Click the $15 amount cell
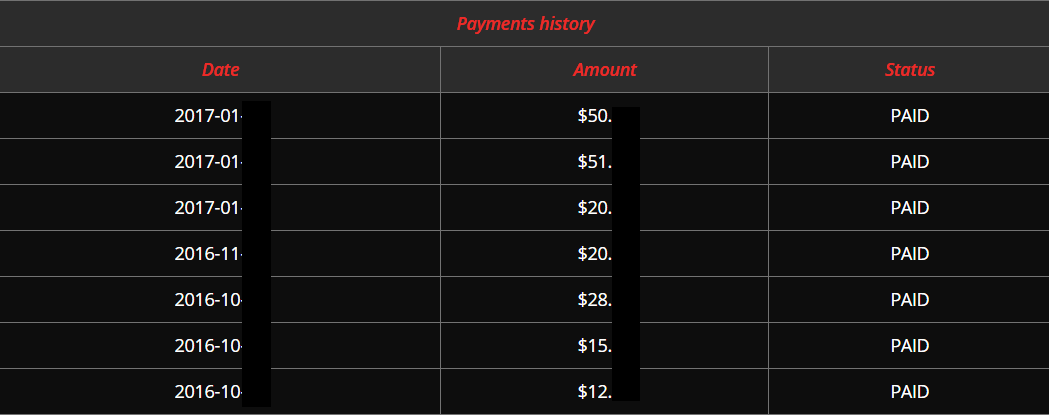The image size is (1049, 415). pos(604,346)
